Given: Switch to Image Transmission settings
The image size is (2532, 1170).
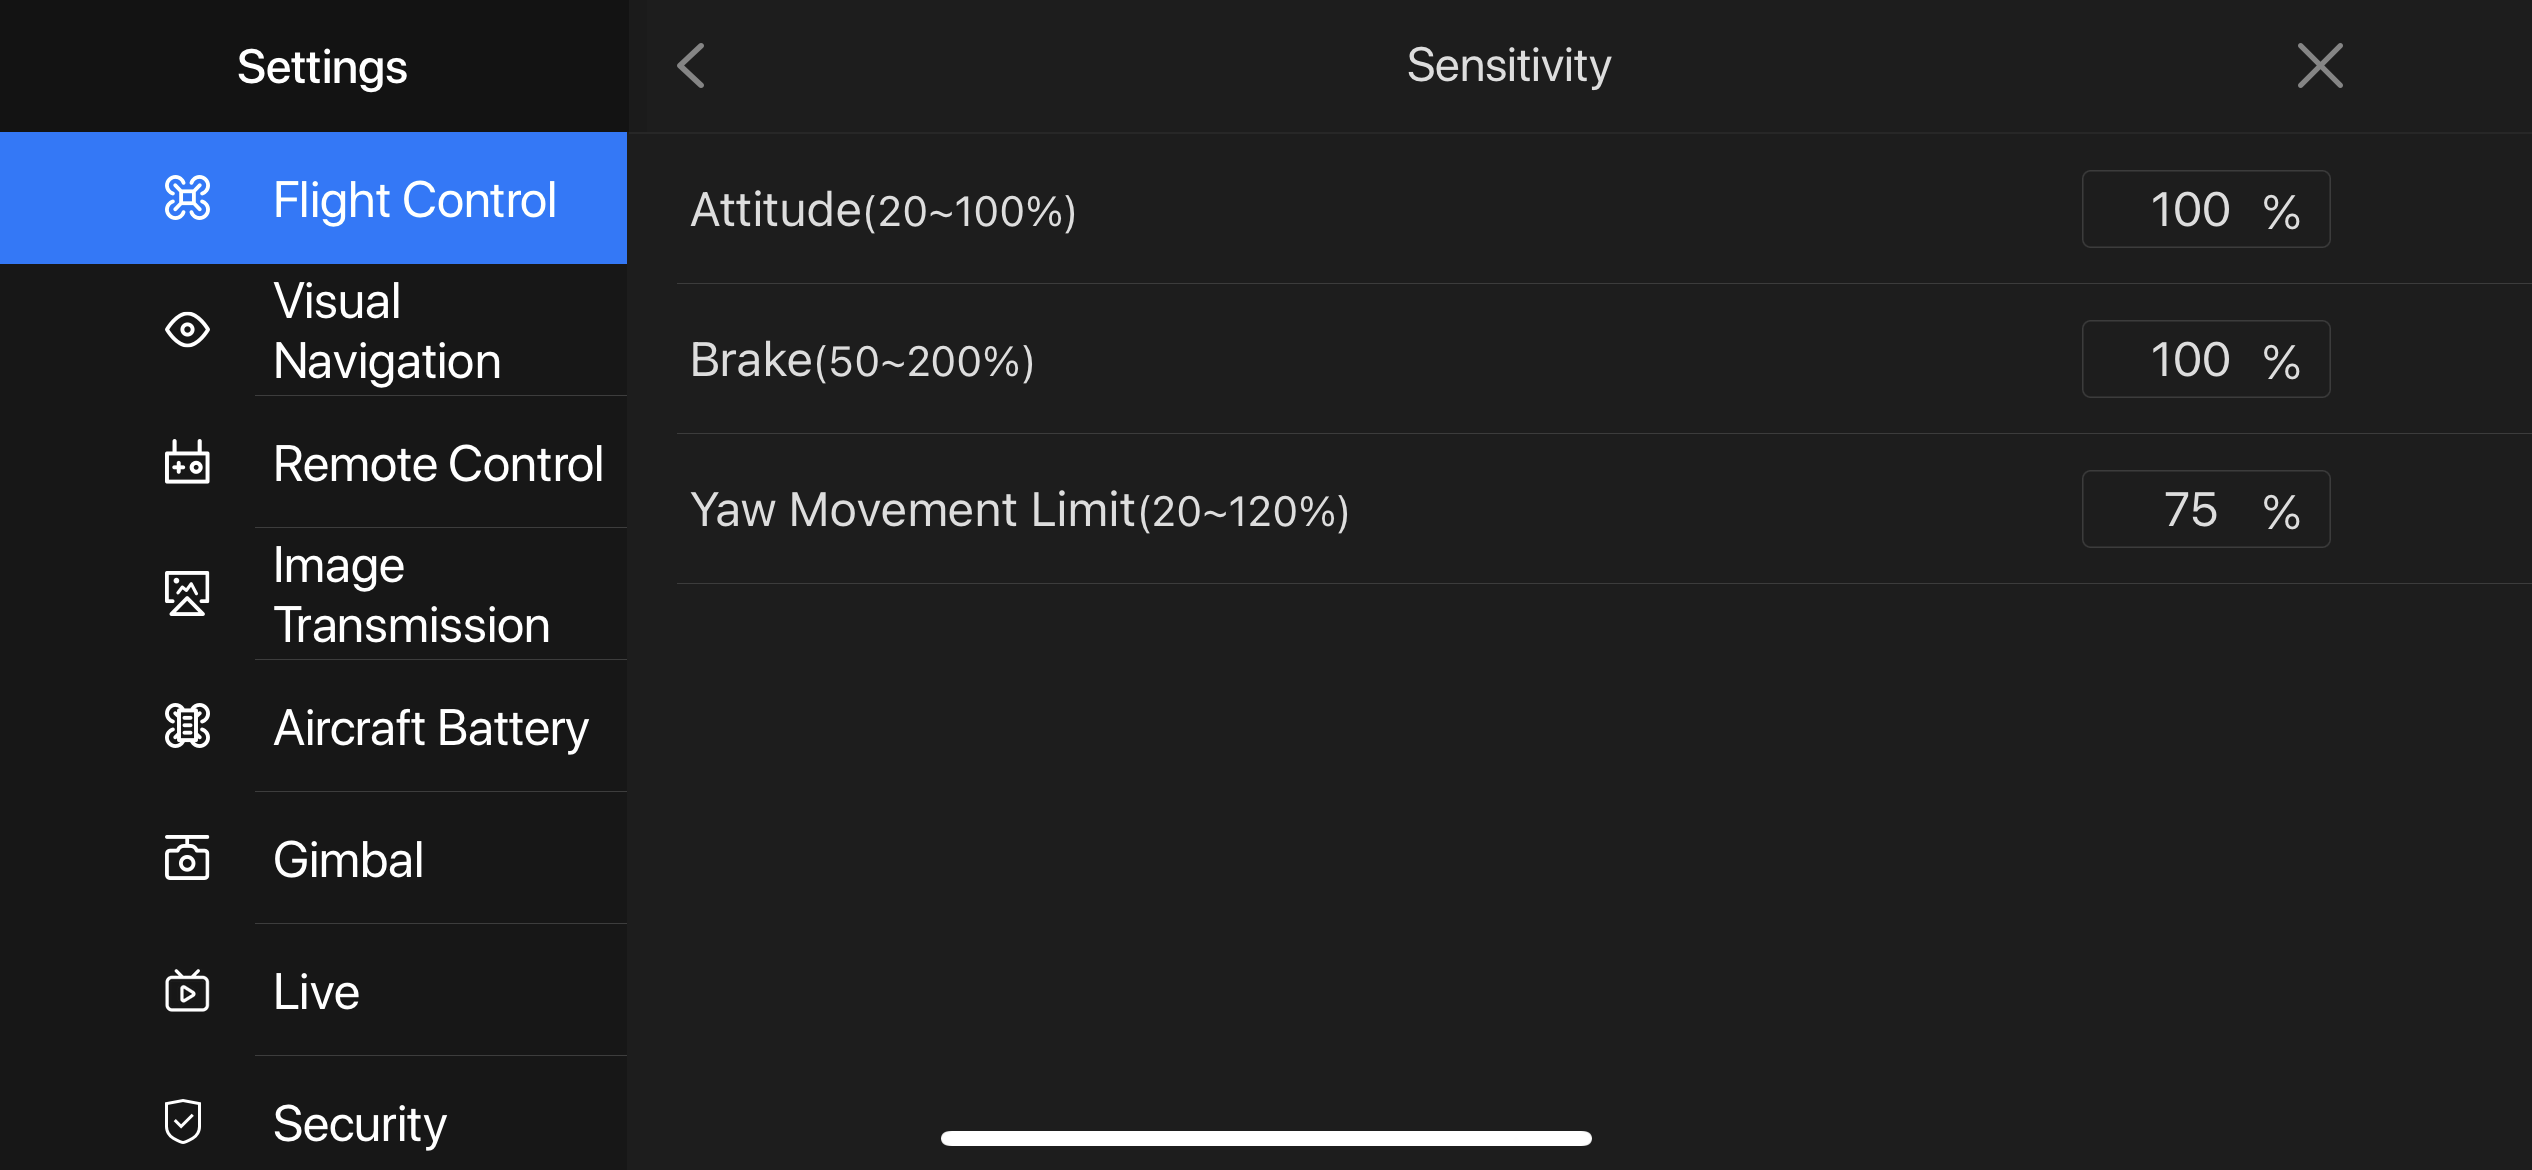Looking at the screenshot, I should pos(313,594).
